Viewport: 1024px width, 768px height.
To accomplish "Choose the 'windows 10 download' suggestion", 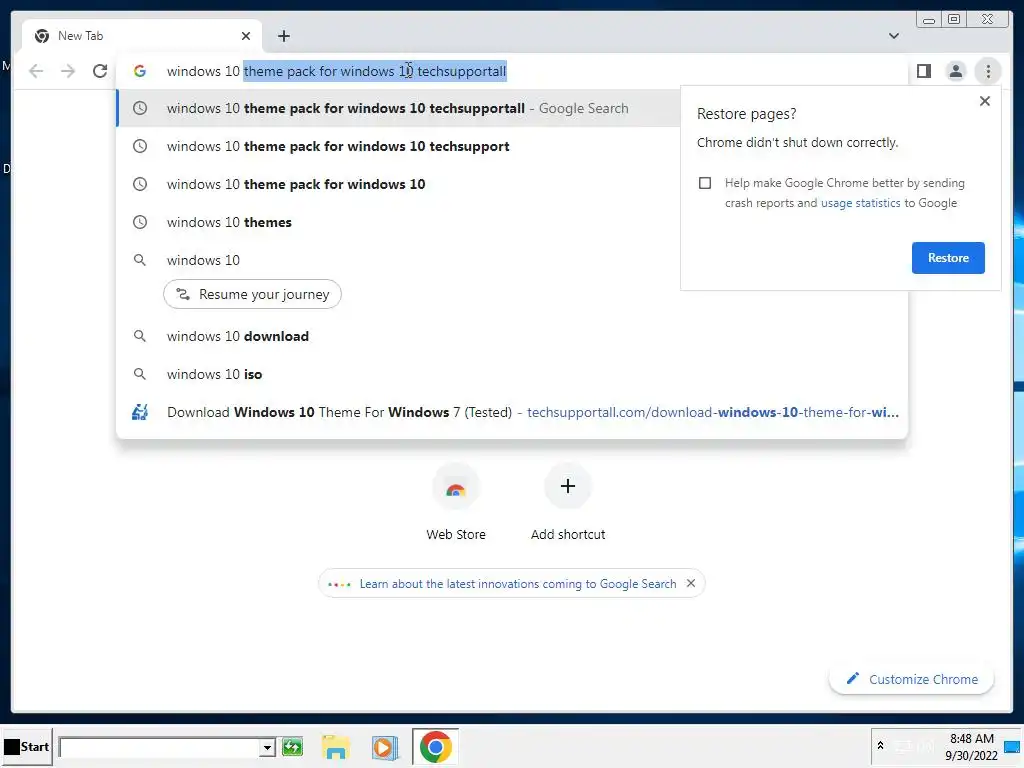I will [x=512, y=336].
